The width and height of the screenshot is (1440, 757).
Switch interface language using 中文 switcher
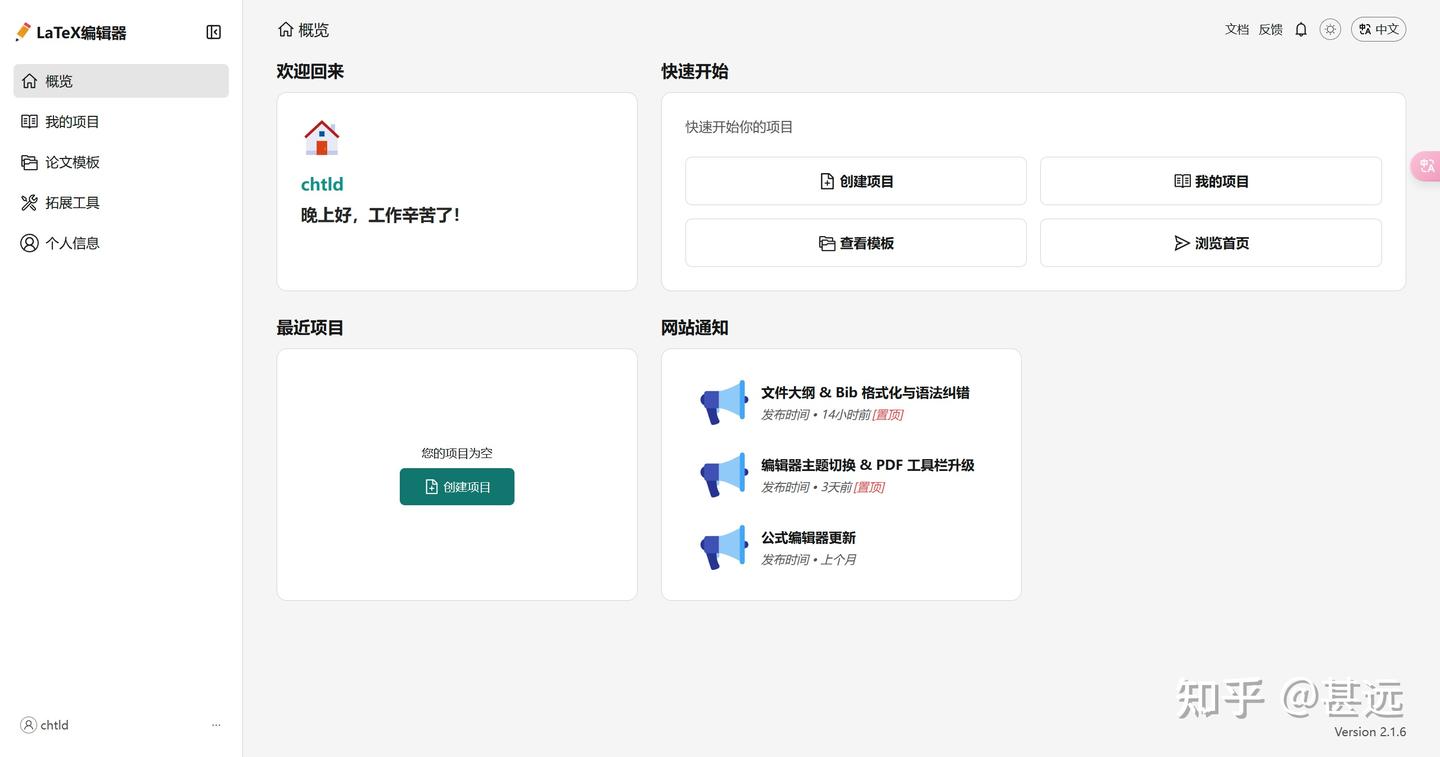click(x=1378, y=29)
